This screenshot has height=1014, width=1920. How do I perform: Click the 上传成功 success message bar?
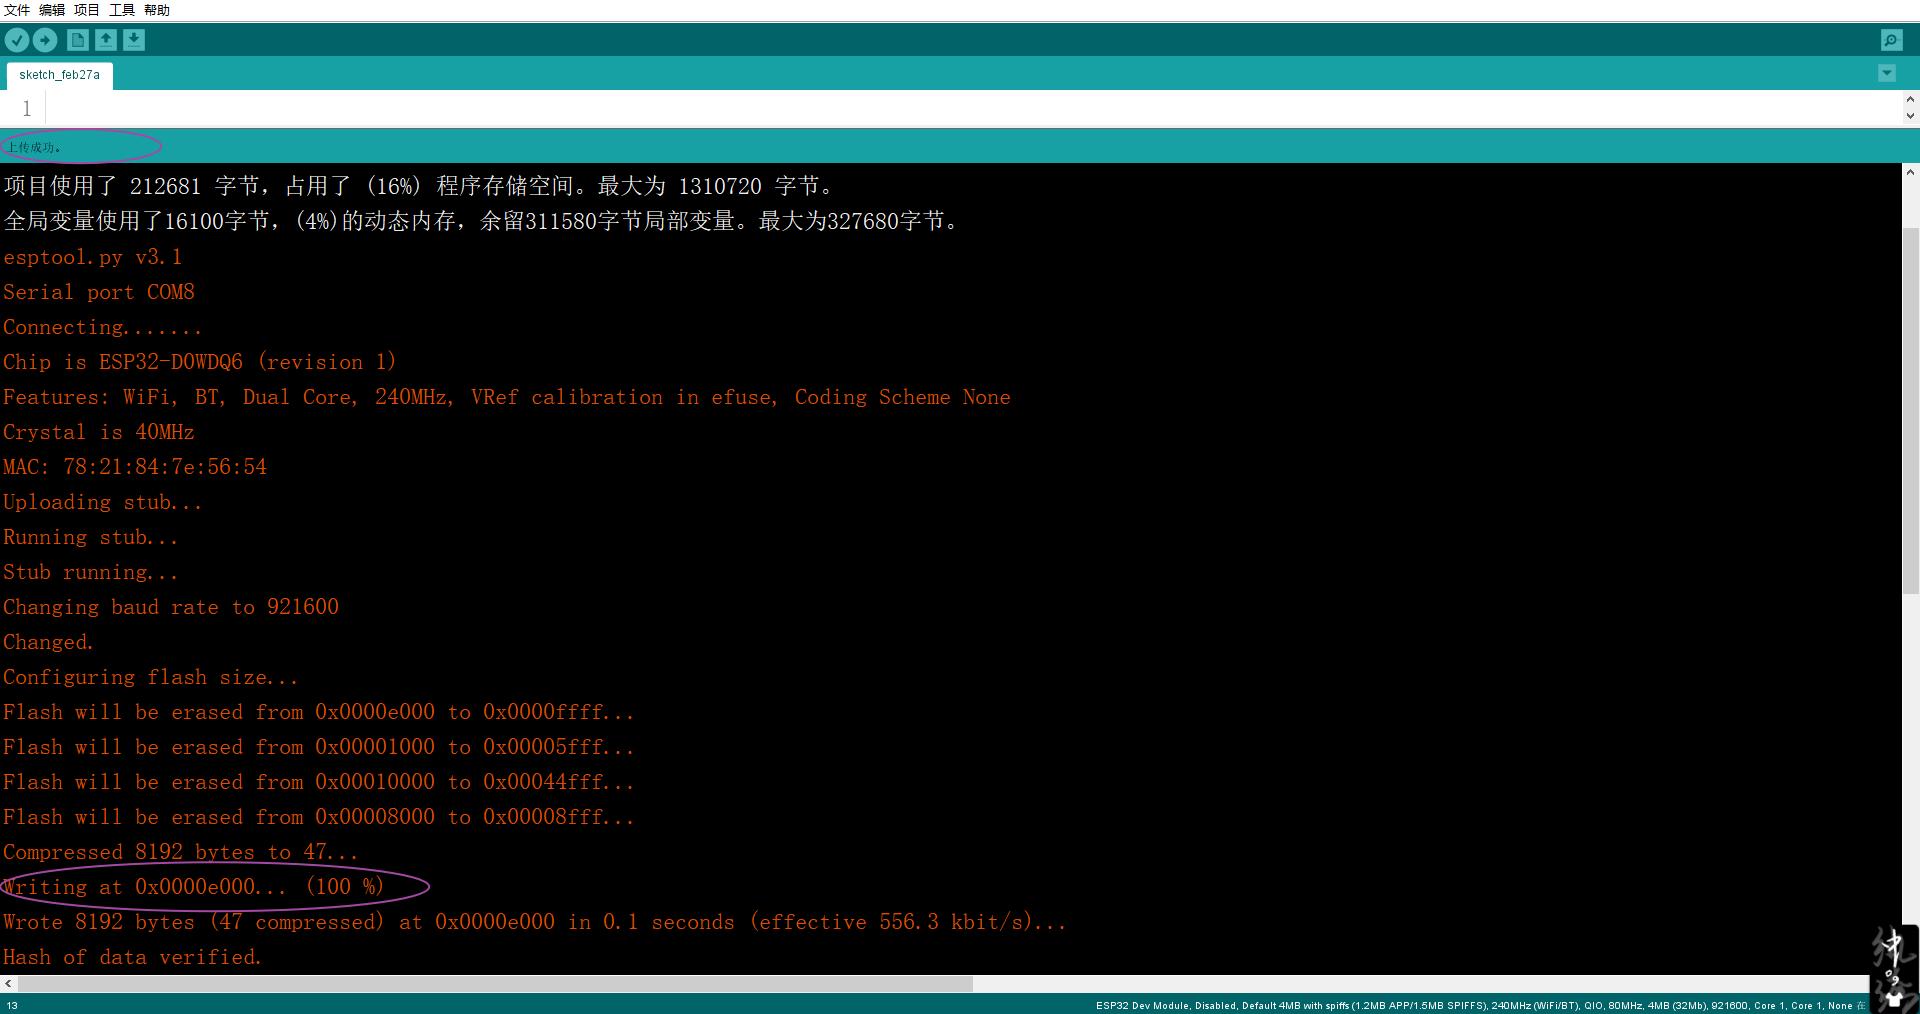[33, 146]
